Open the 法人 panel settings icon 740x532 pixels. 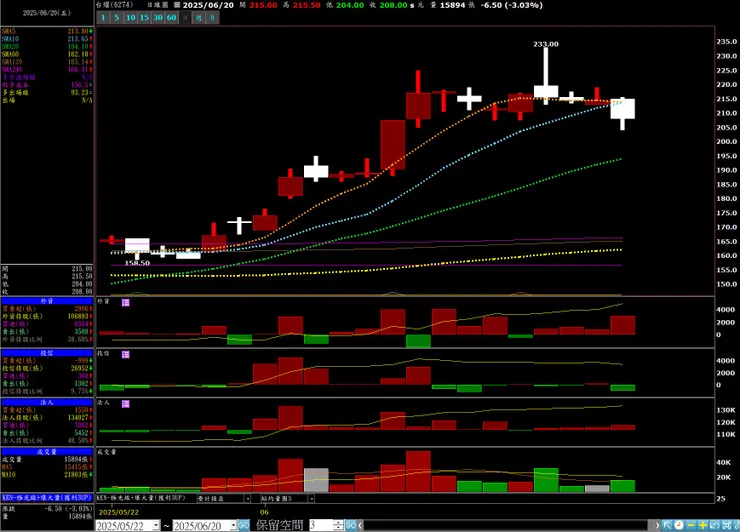click(x=126, y=404)
